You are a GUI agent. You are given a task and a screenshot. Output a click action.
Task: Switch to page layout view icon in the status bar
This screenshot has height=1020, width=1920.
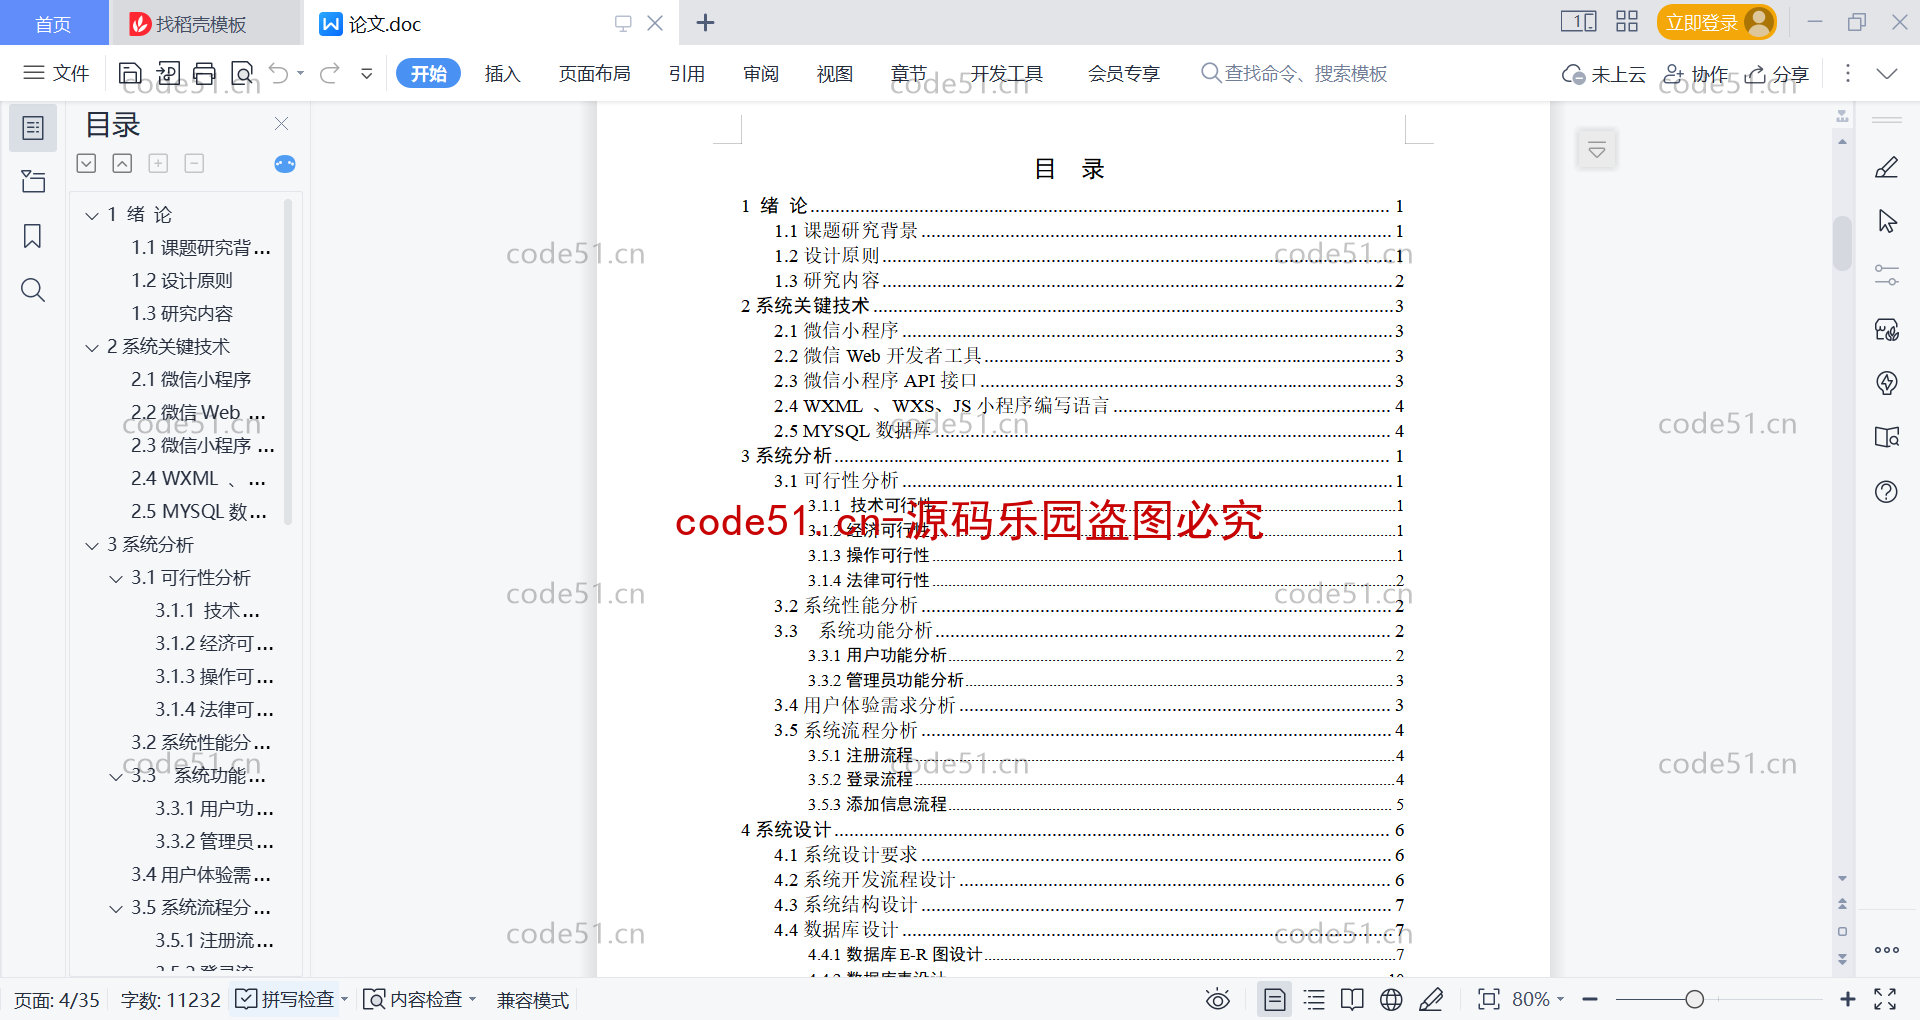click(x=1274, y=999)
